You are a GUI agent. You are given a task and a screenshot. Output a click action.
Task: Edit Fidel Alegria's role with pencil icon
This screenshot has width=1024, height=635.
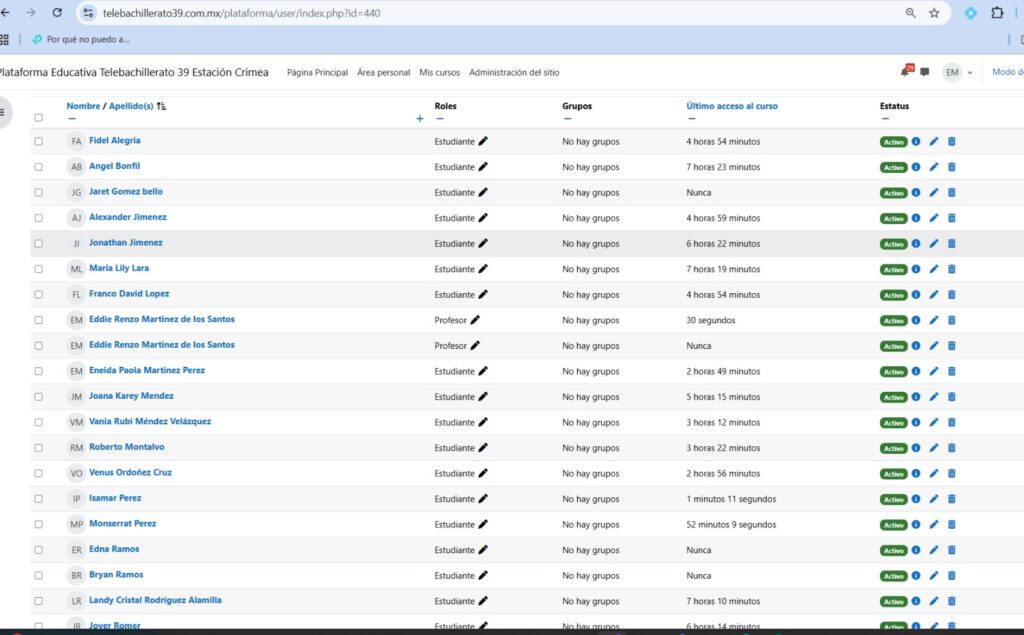tap(483, 141)
